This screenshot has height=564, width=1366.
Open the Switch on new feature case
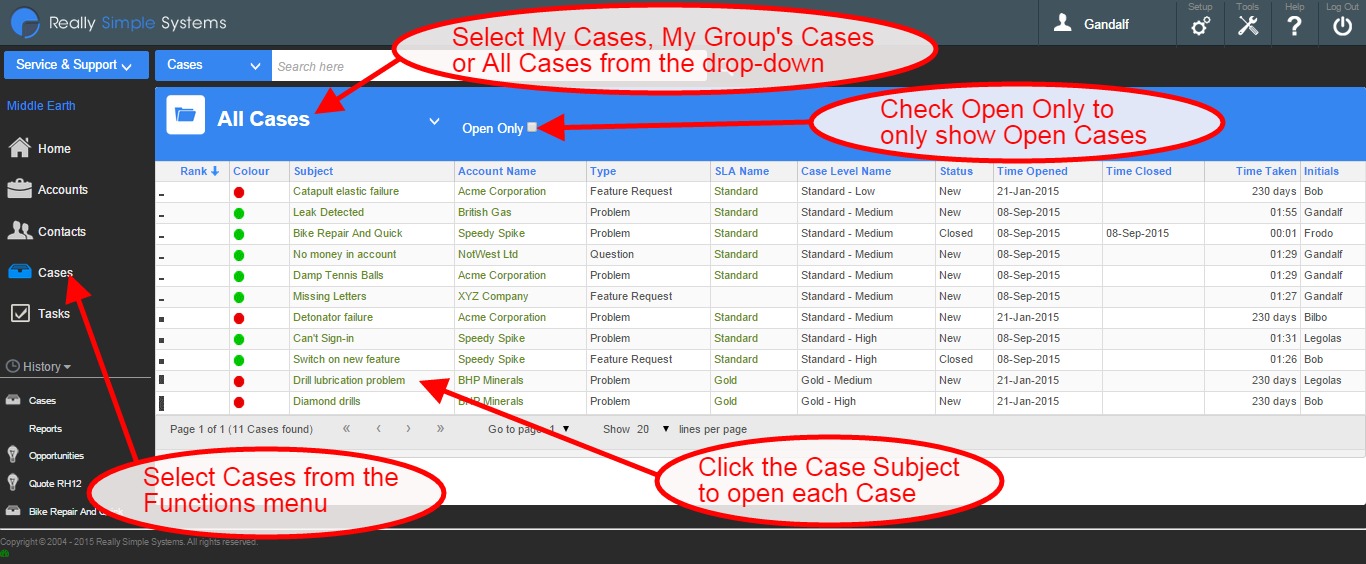(x=346, y=359)
